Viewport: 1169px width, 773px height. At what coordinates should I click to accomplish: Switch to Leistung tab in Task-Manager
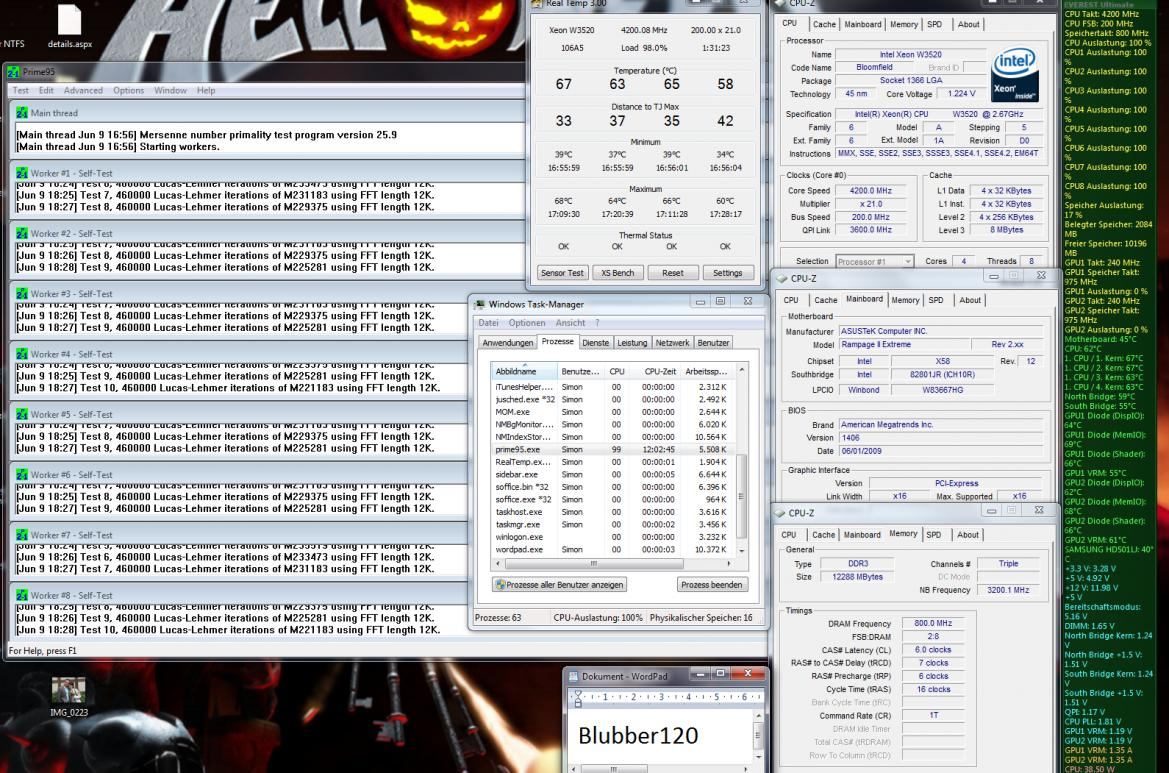point(631,343)
